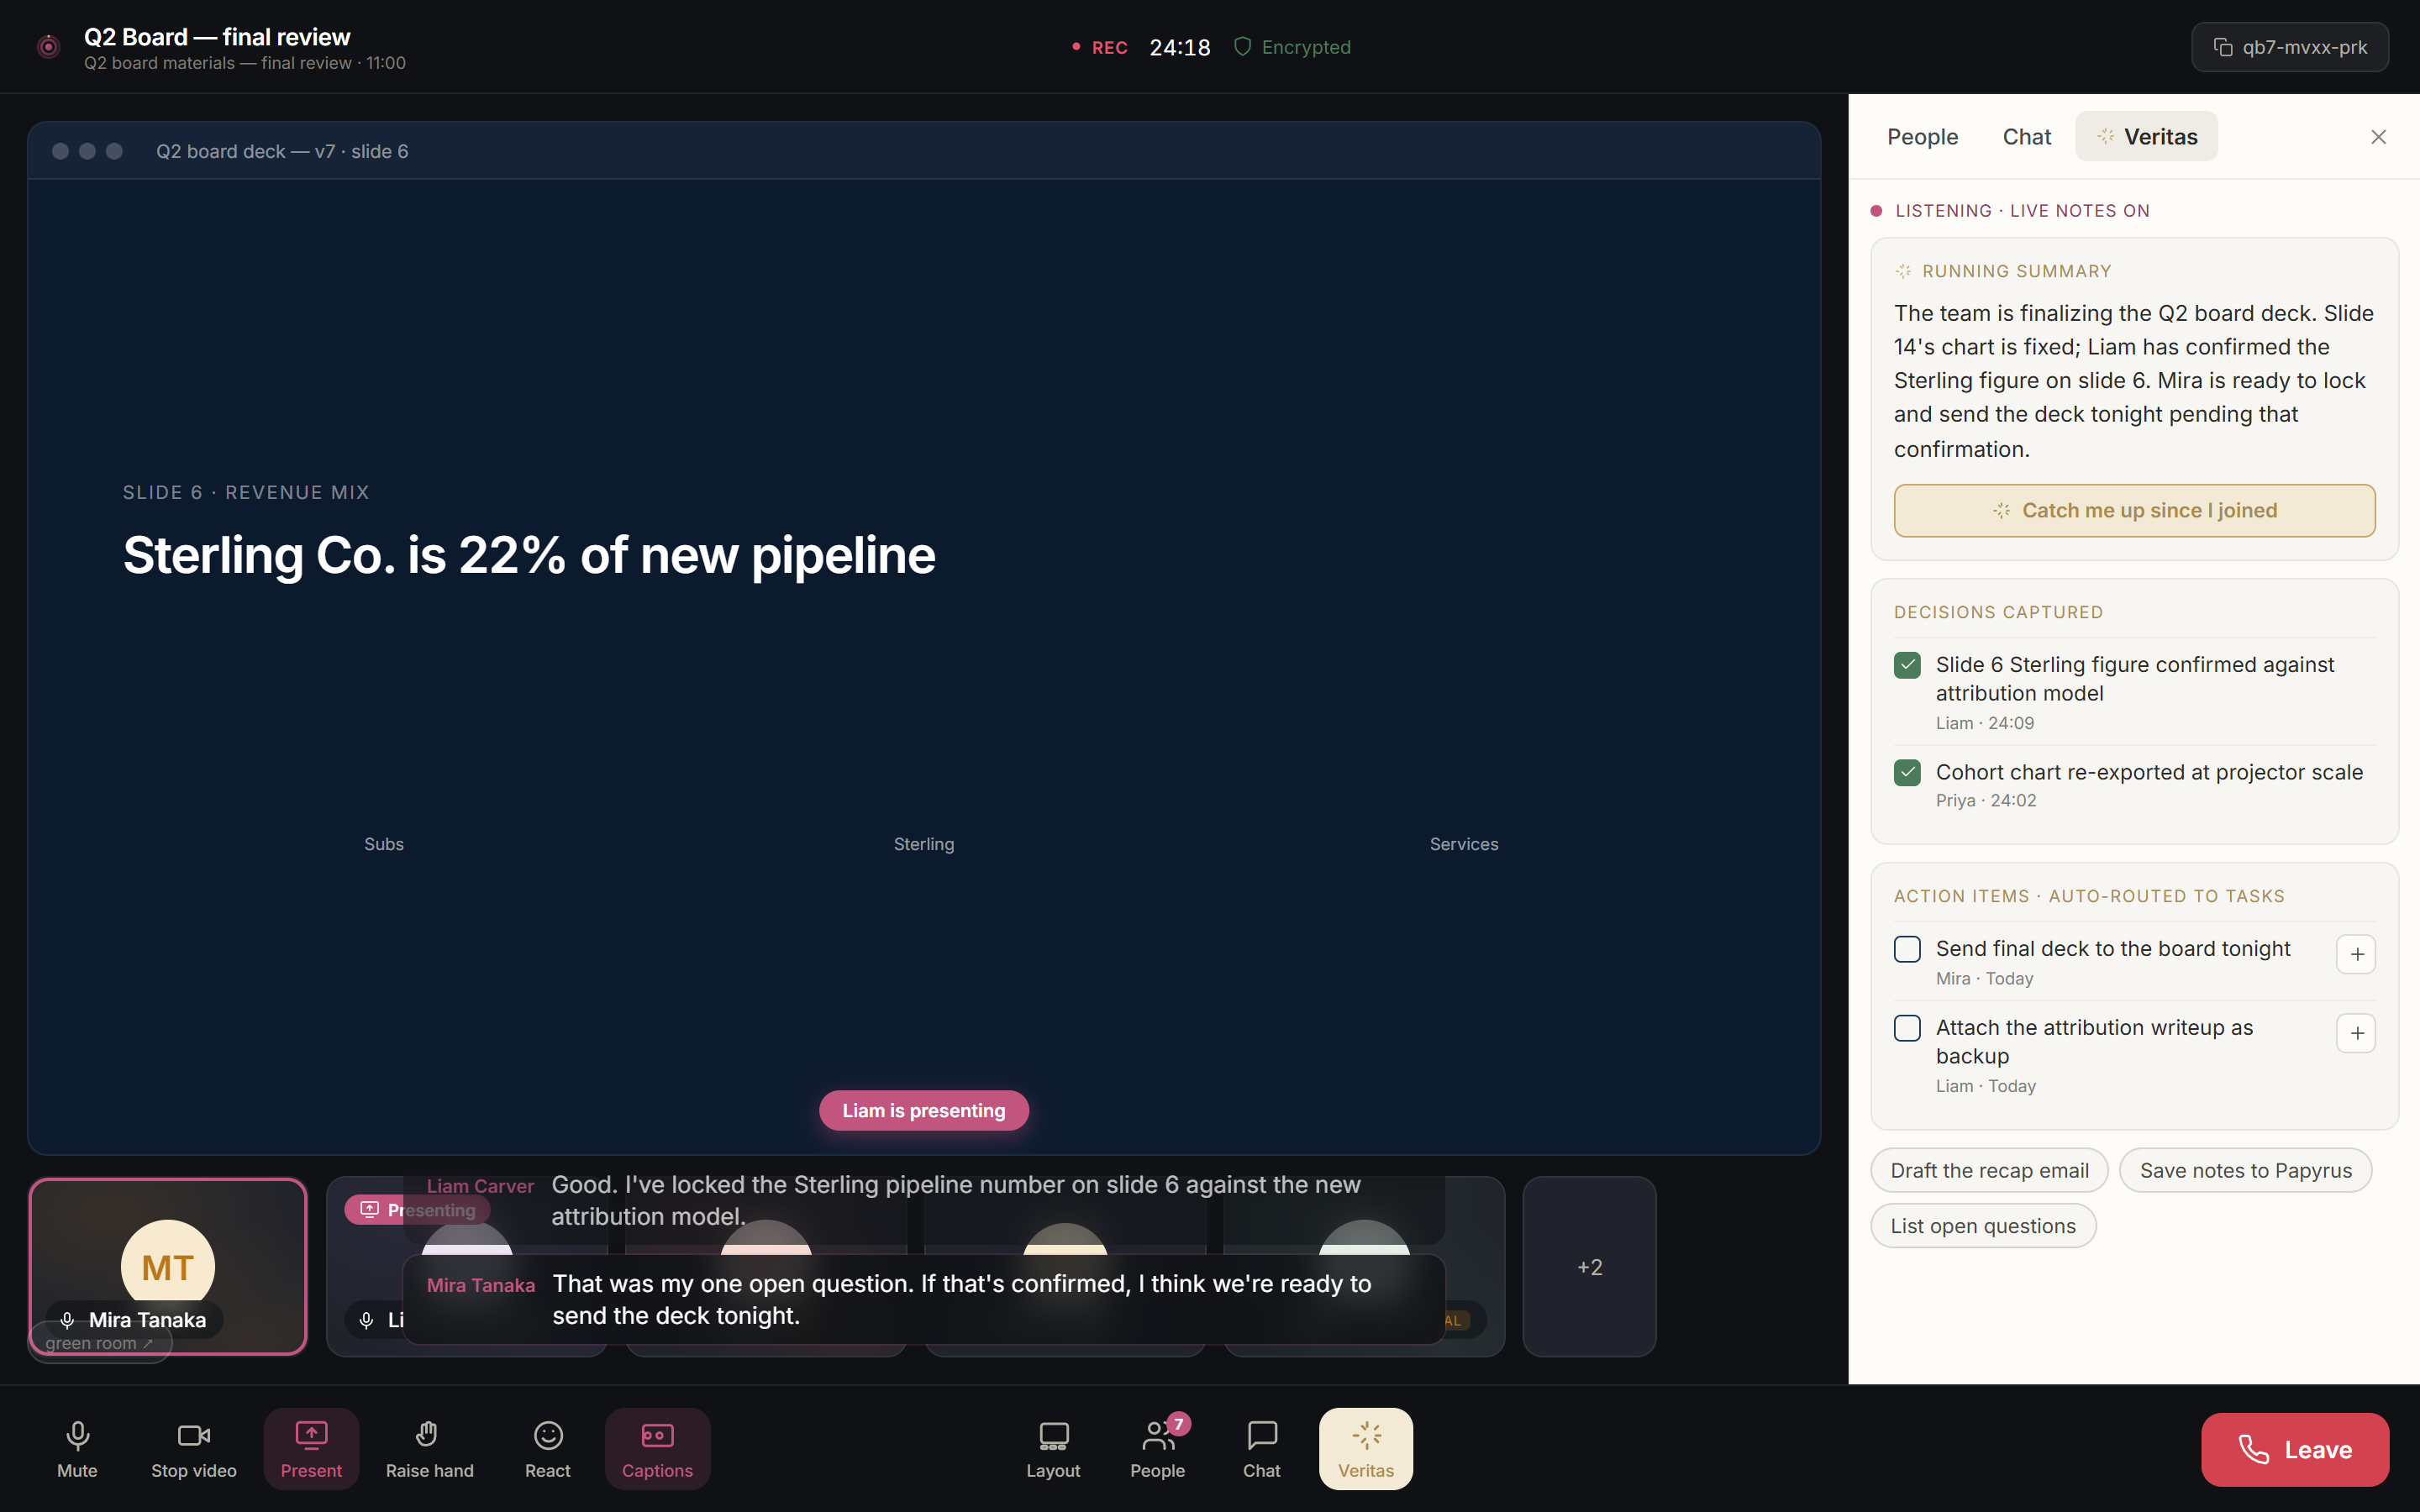This screenshot has width=2420, height=1512.
Task: Click Draft the recap email chip
Action: pos(1989,1170)
